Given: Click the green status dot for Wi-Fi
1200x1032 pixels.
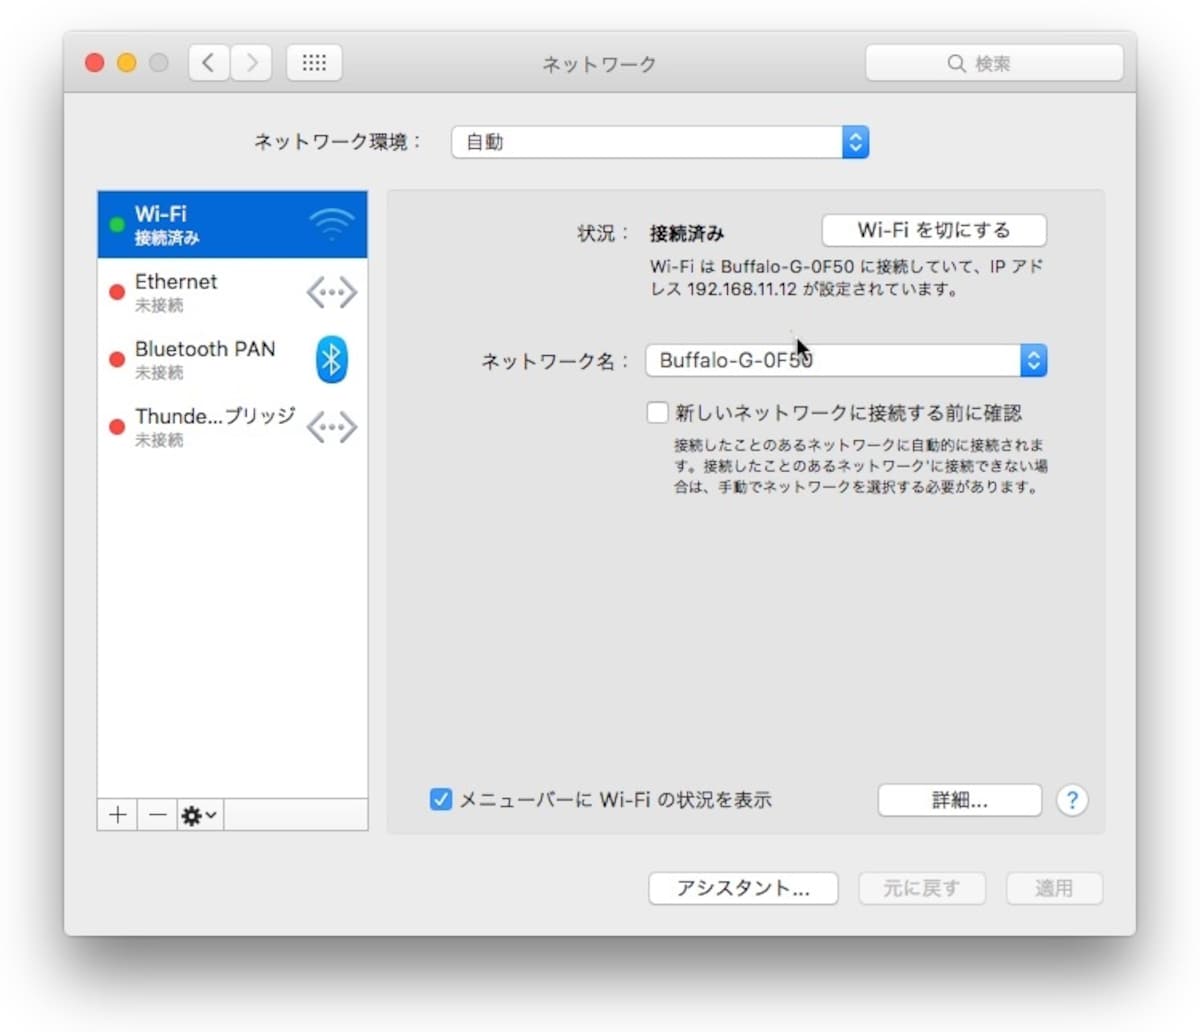Looking at the screenshot, I should point(117,225).
